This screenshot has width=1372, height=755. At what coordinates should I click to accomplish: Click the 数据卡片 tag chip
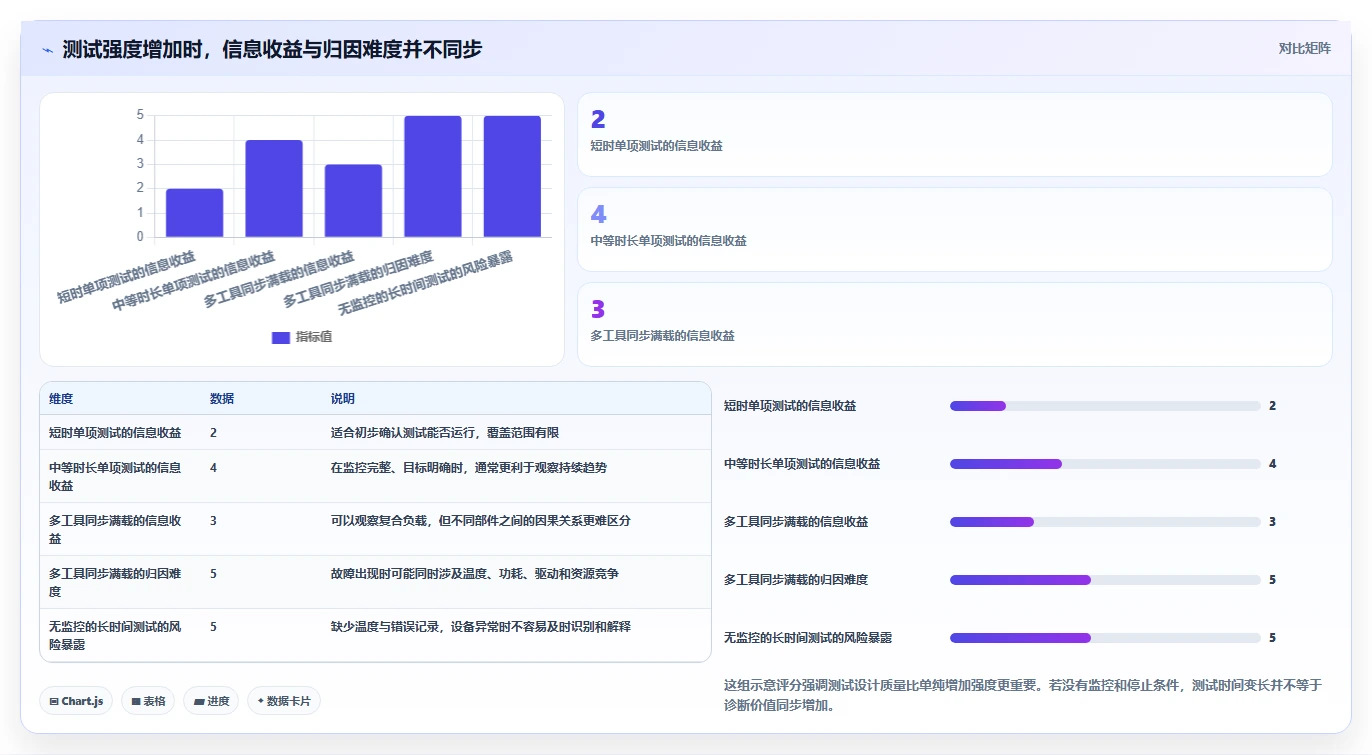pos(284,701)
